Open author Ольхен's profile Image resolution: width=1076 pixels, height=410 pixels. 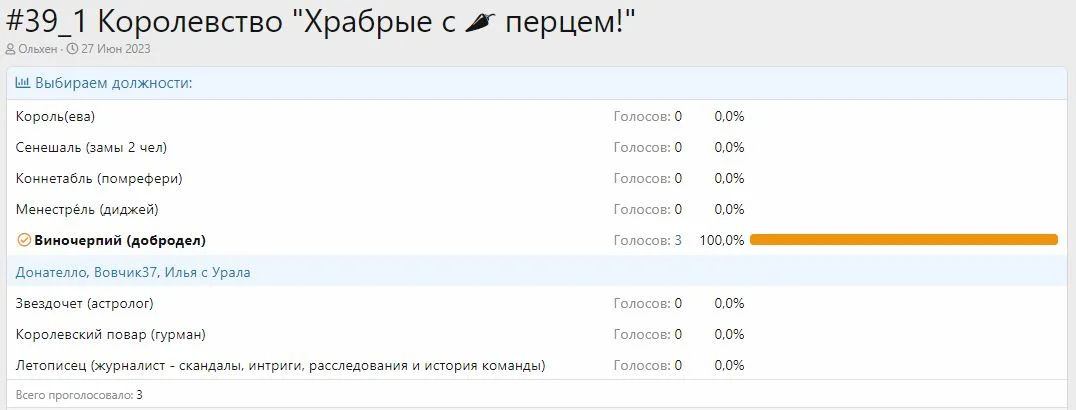37,49
